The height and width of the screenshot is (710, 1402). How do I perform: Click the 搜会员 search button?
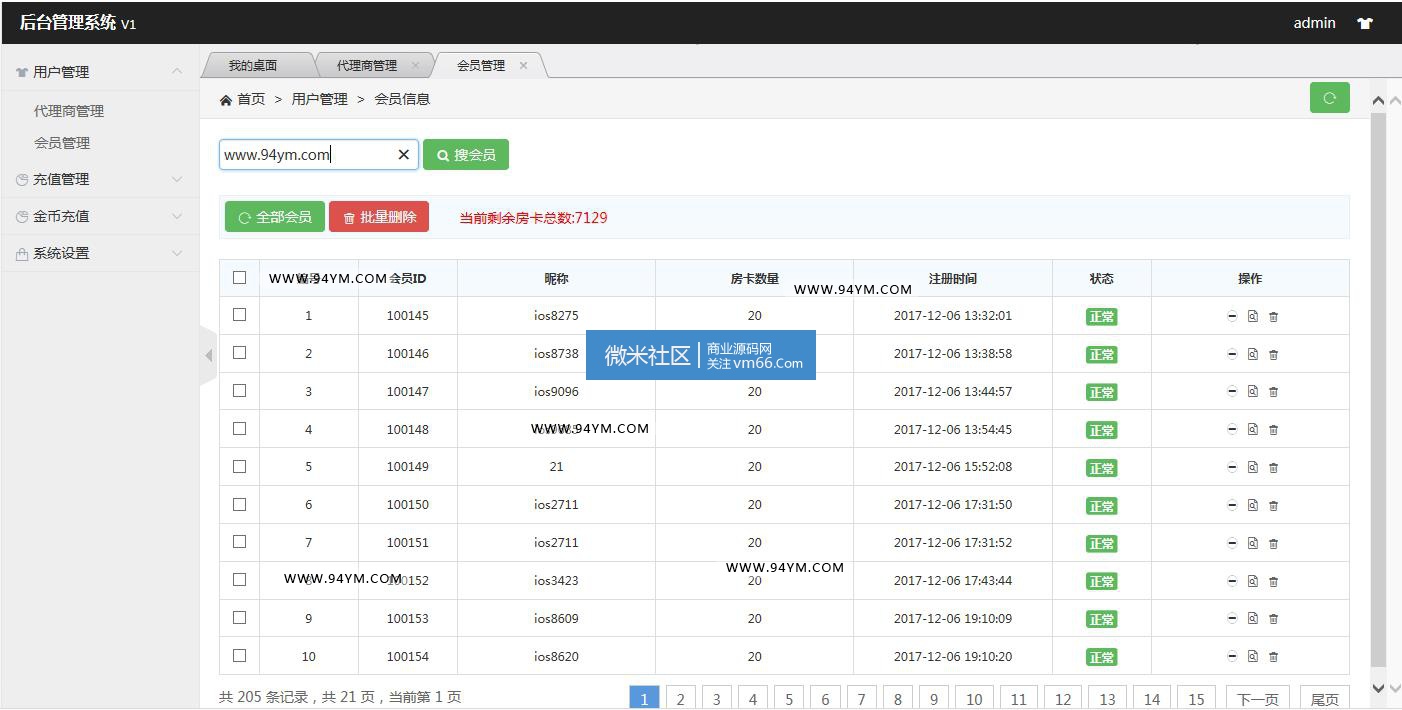[x=466, y=155]
